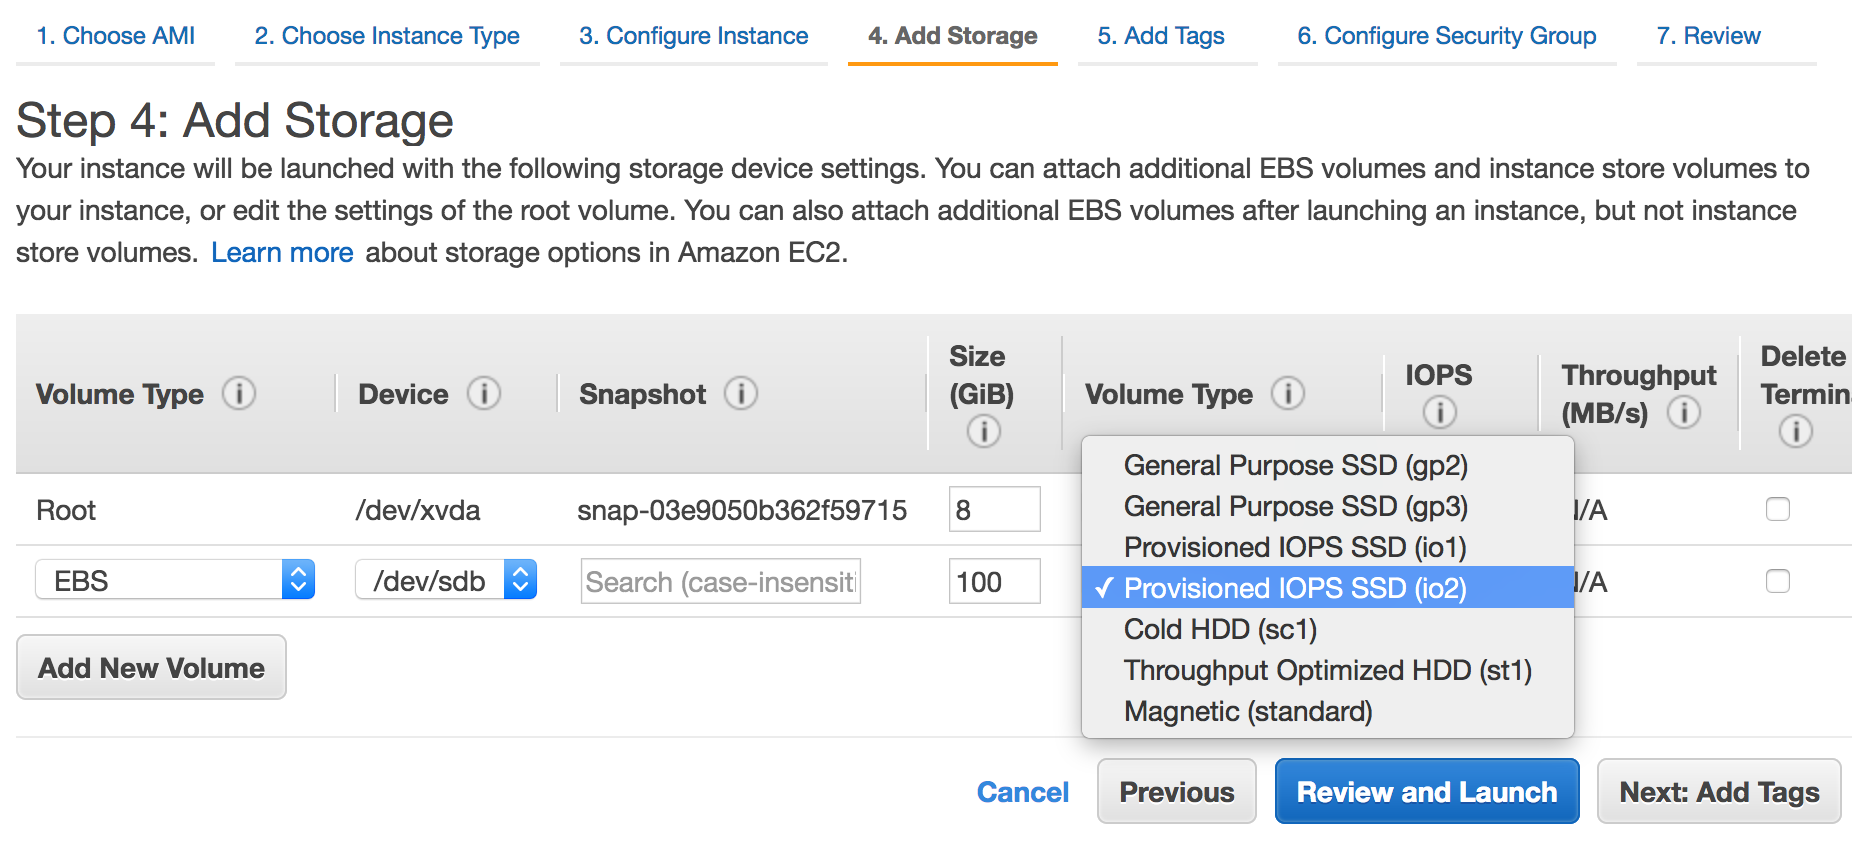Click the Snapshot search input field

[720, 582]
